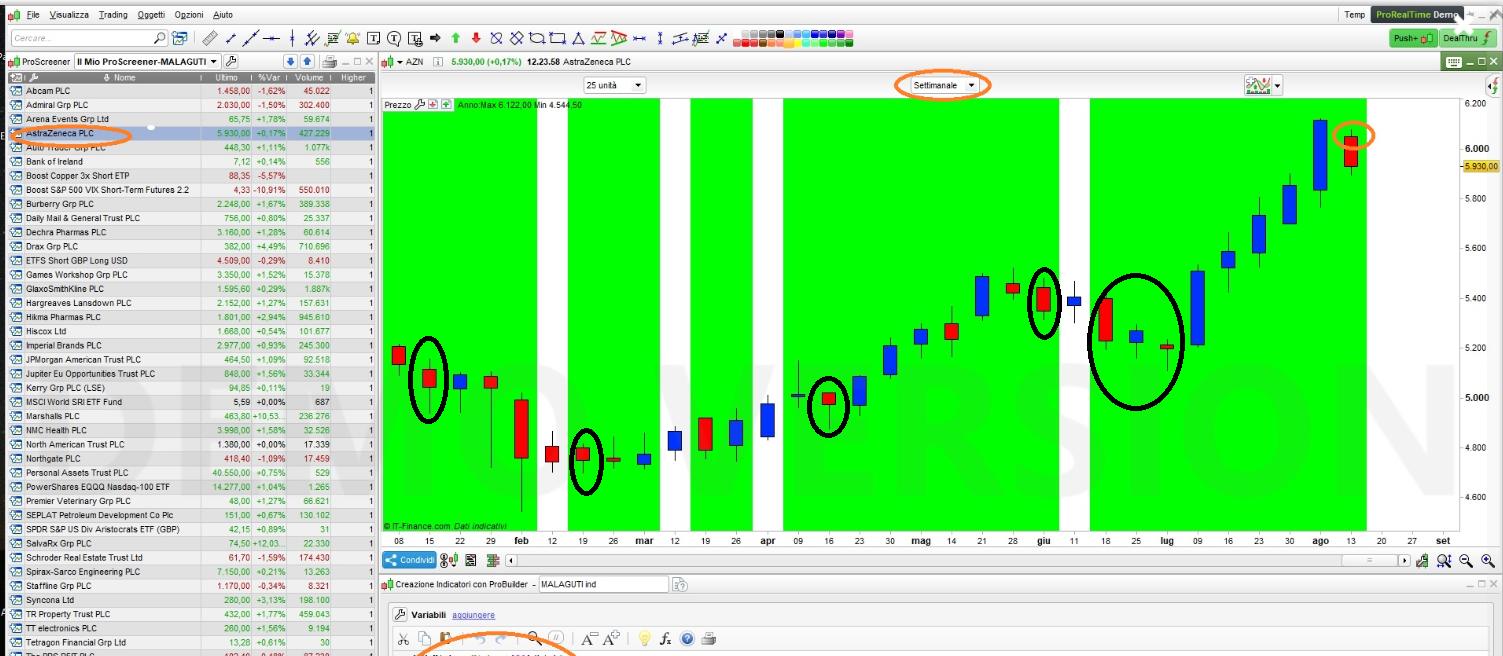Open the Settimanale timeframe dropdown
This screenshot has height=656, width=1503.
944,85
